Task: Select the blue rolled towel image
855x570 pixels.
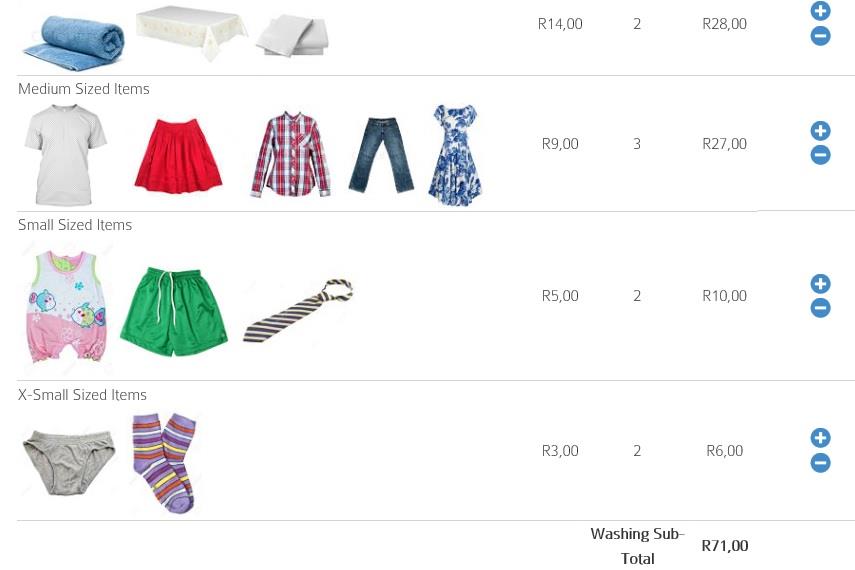Action: tap(74, 43)
